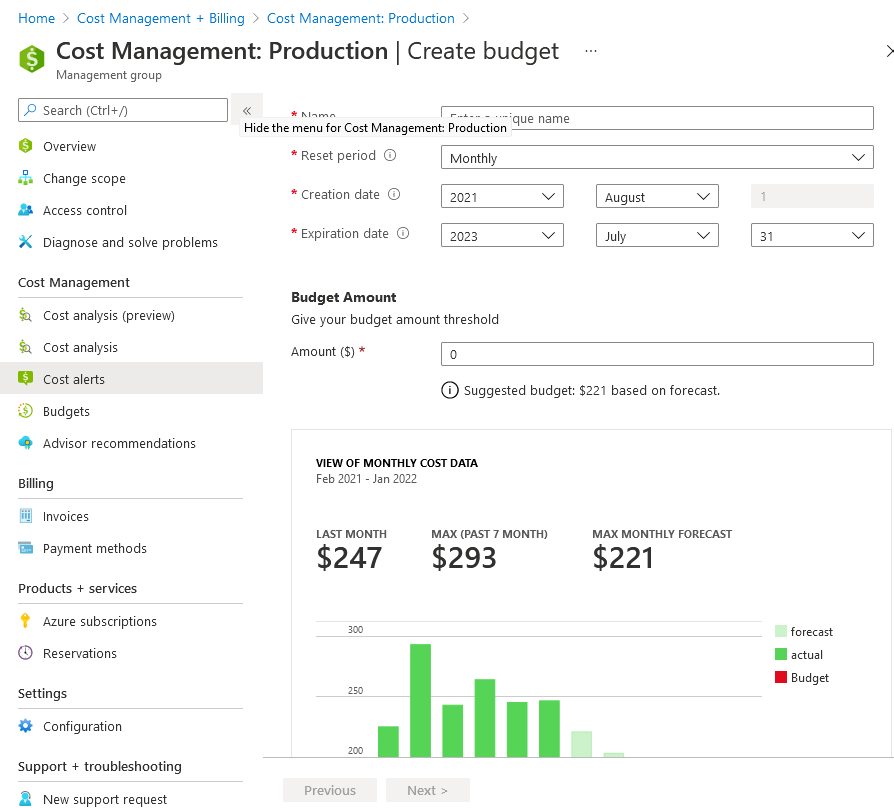This screenshot has height=808, width=894.
Task: Open the Reset period dropdown
Action: pos(655,157)
